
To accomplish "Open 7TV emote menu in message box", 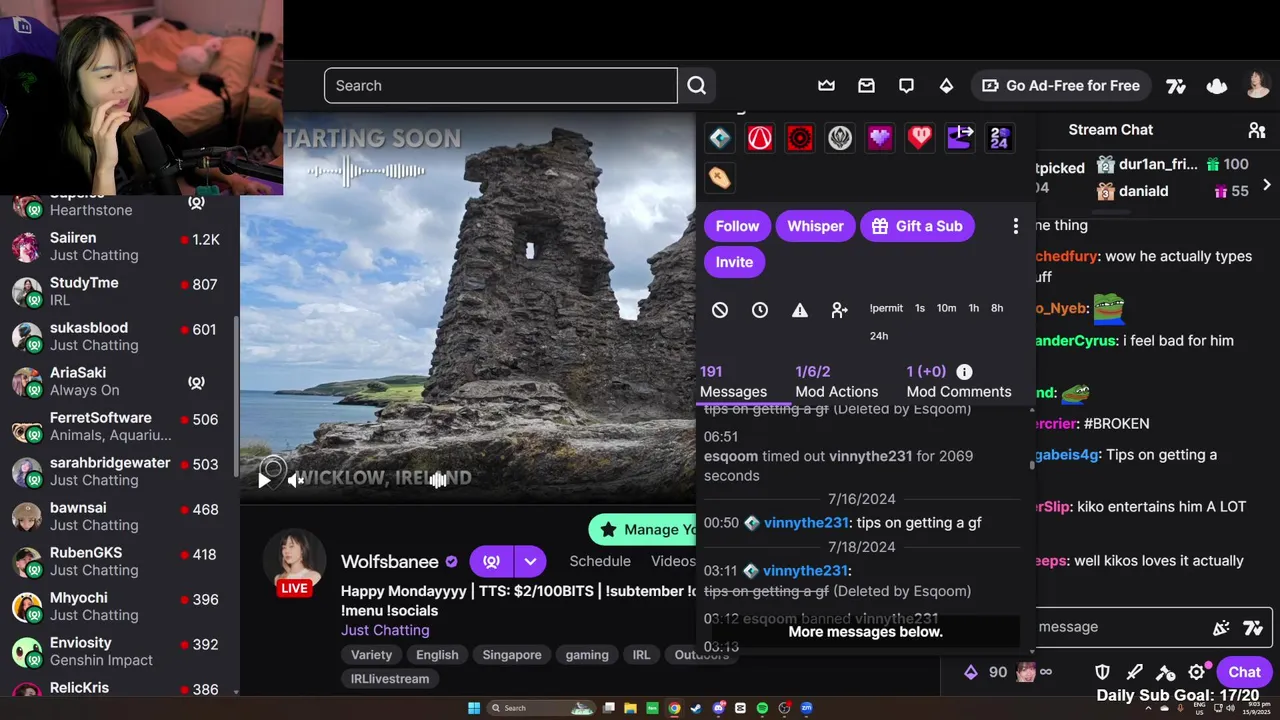I will (x=1253, y=628).
